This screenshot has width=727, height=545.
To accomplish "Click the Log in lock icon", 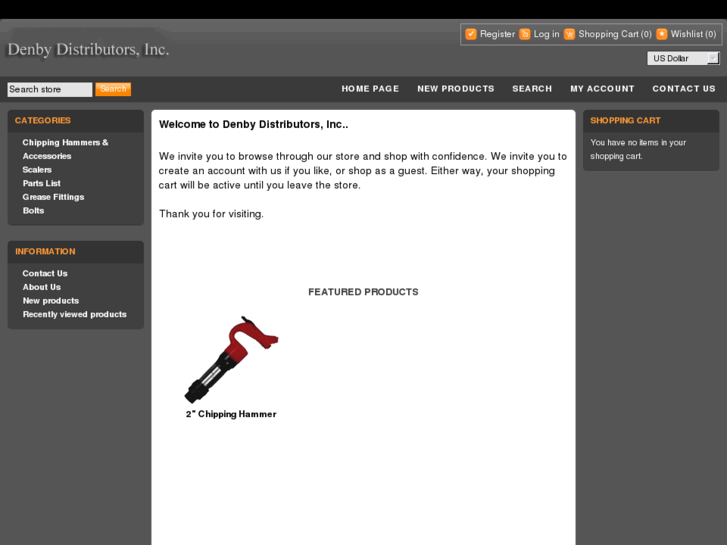I will click(524, 34).
